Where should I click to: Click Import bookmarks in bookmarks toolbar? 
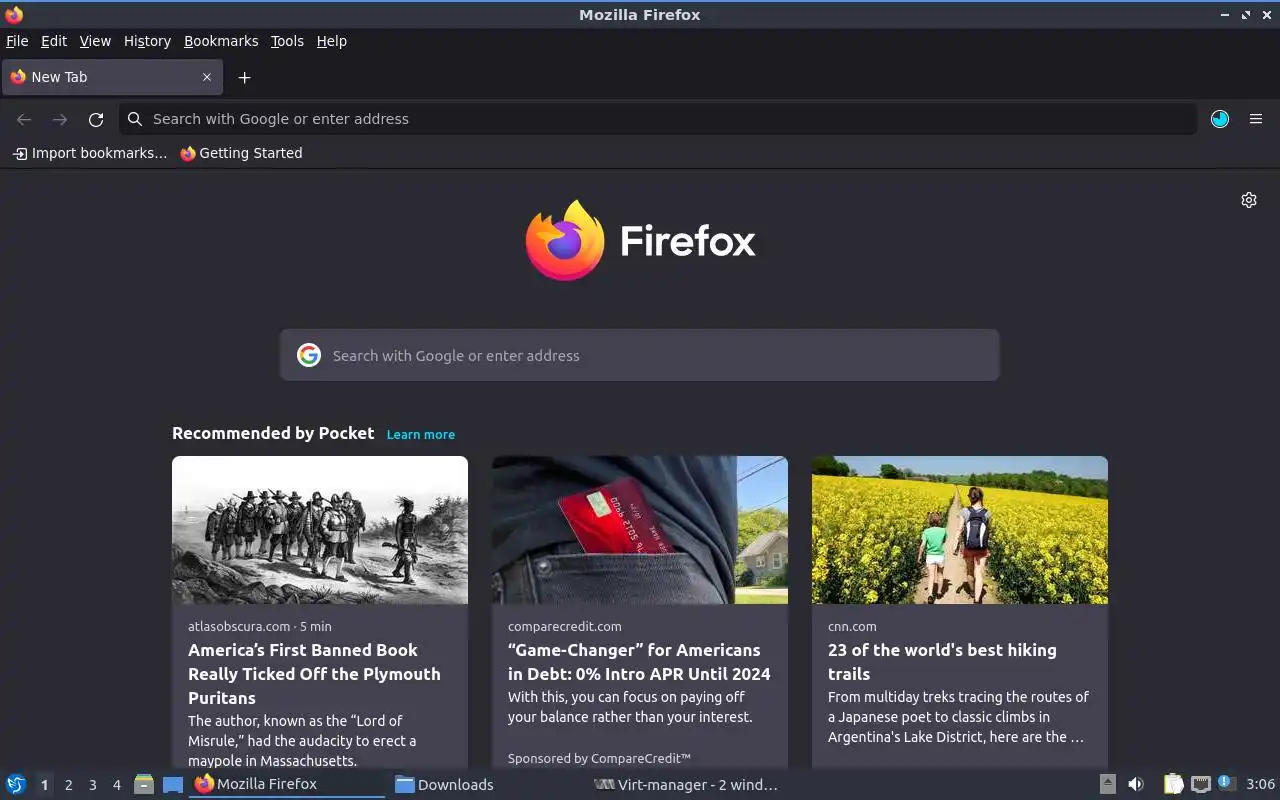coord(90,153)
